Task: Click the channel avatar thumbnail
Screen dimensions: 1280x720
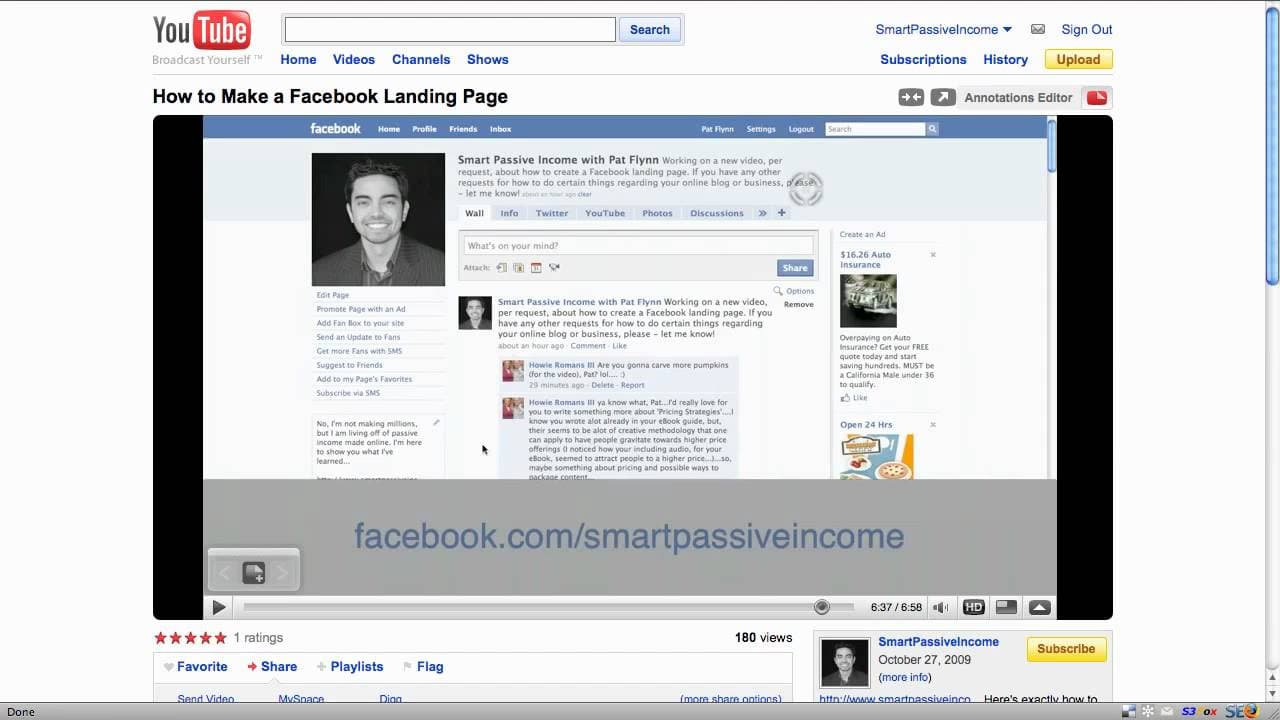Action: pos(845,662)
